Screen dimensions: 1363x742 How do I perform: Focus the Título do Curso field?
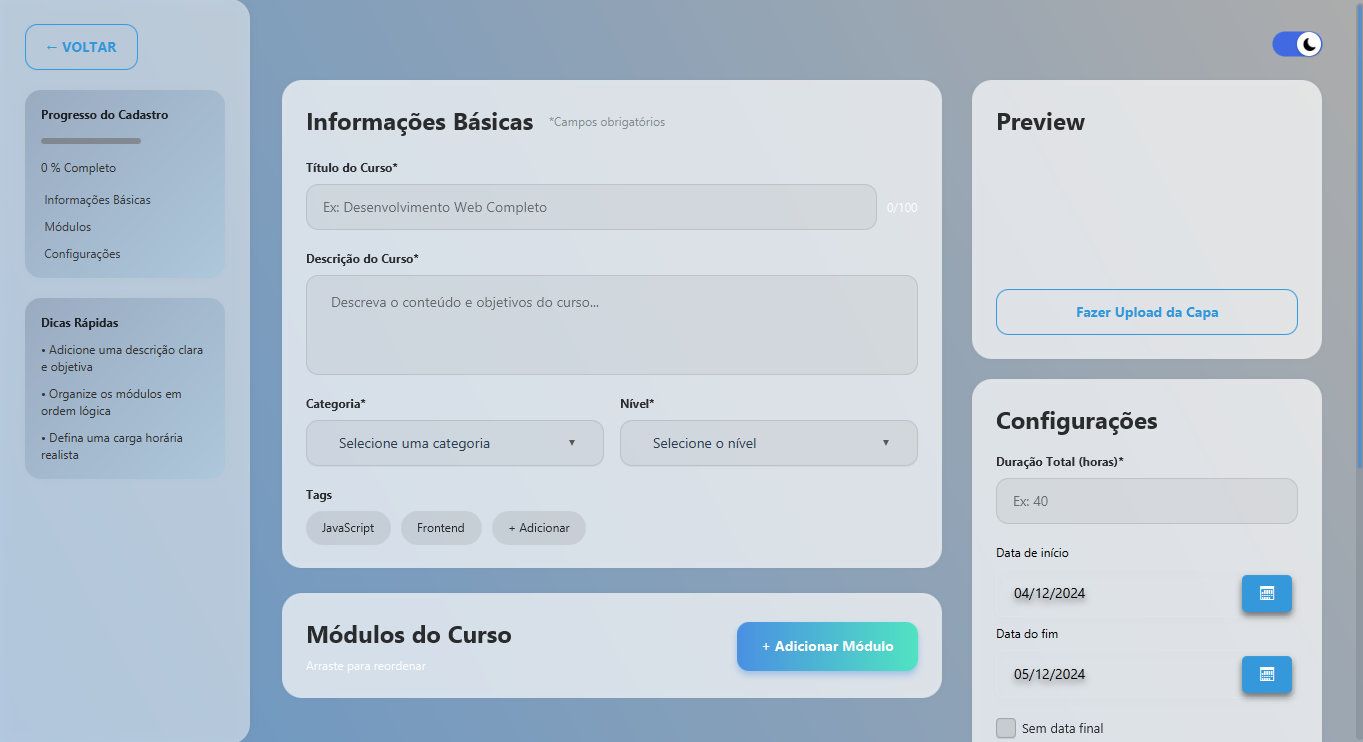pos(591,207)
